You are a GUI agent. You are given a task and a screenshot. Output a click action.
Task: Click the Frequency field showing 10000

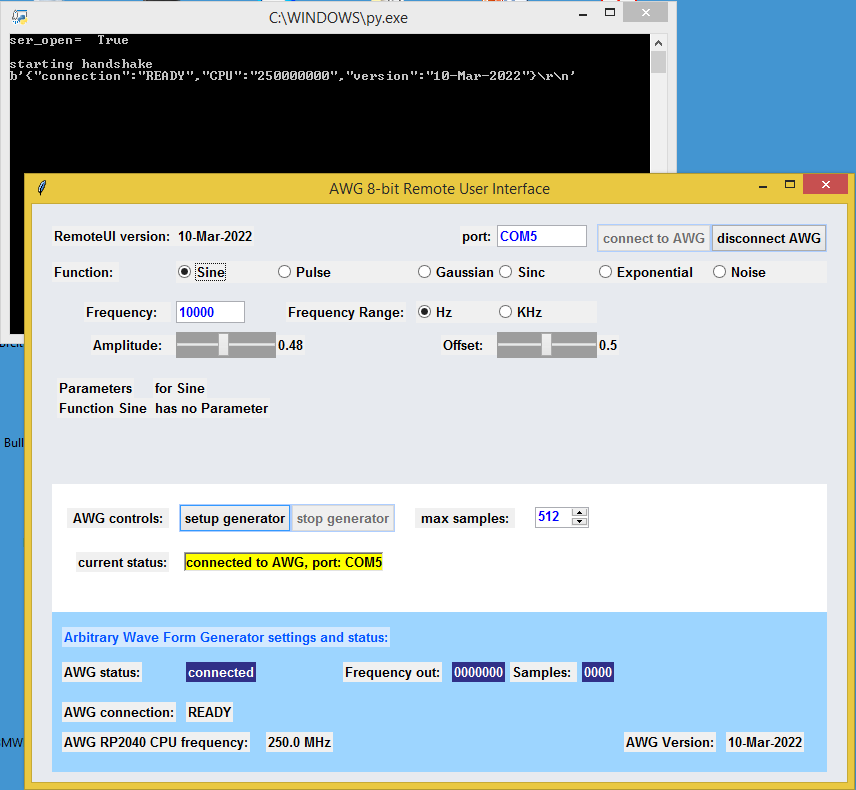pos(209,311)
